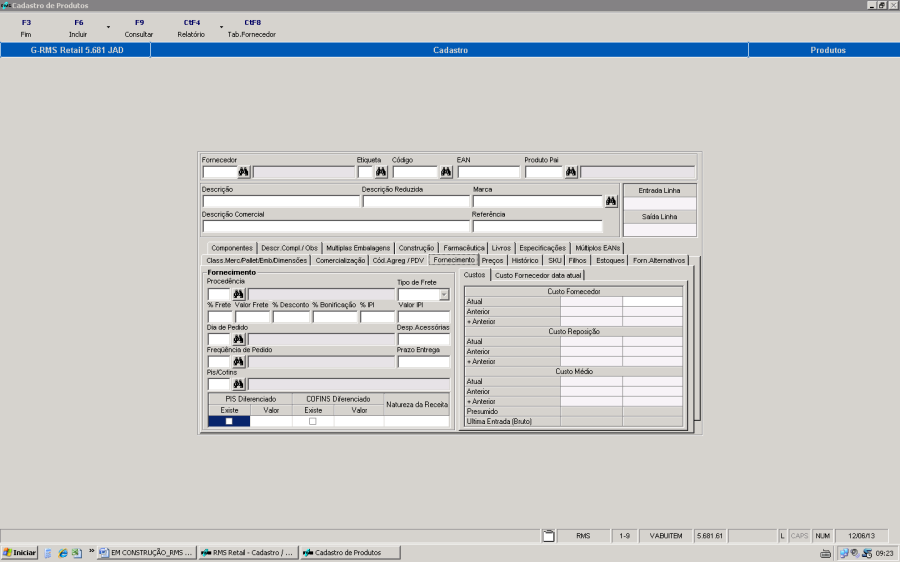
Task: Open Construção tab
Action: [416, 248]
